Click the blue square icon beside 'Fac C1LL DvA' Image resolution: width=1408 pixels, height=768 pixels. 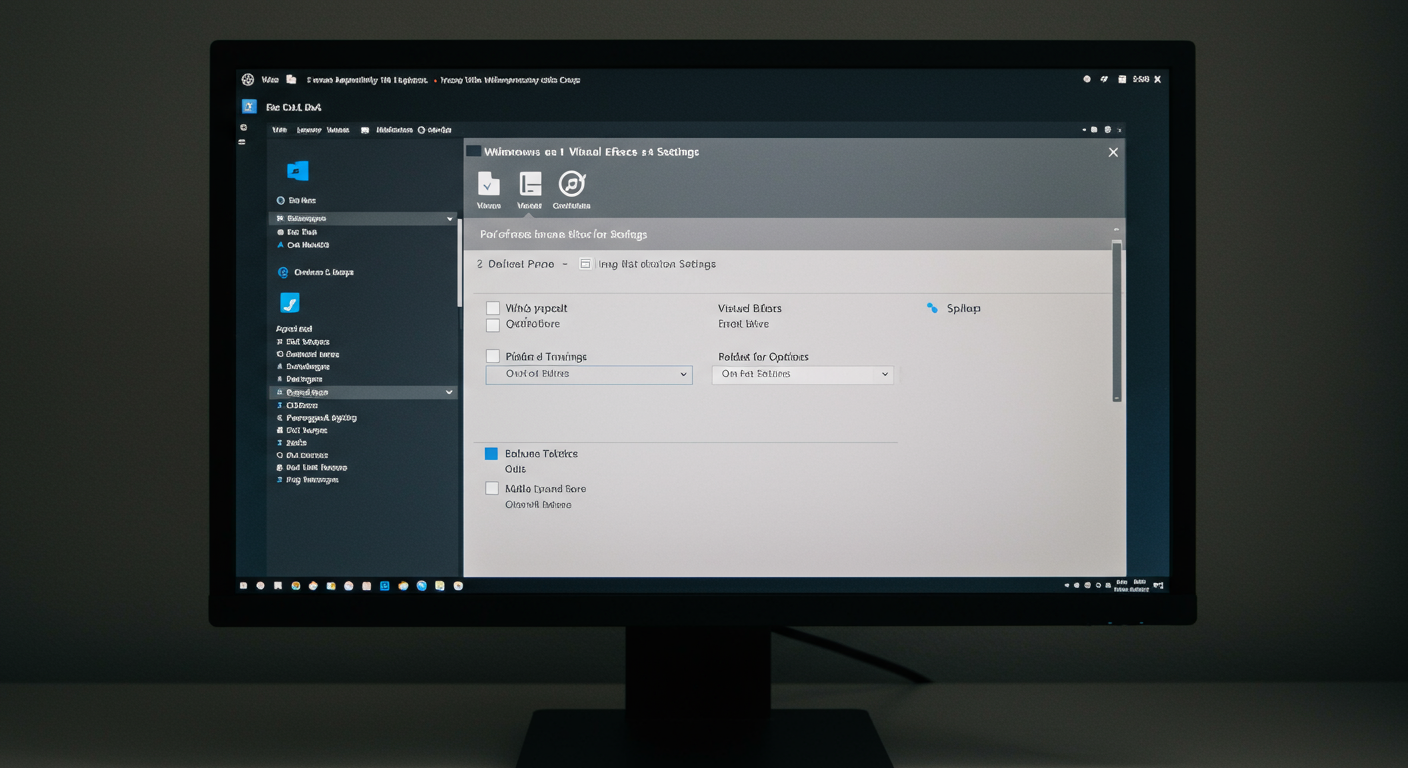249,106
